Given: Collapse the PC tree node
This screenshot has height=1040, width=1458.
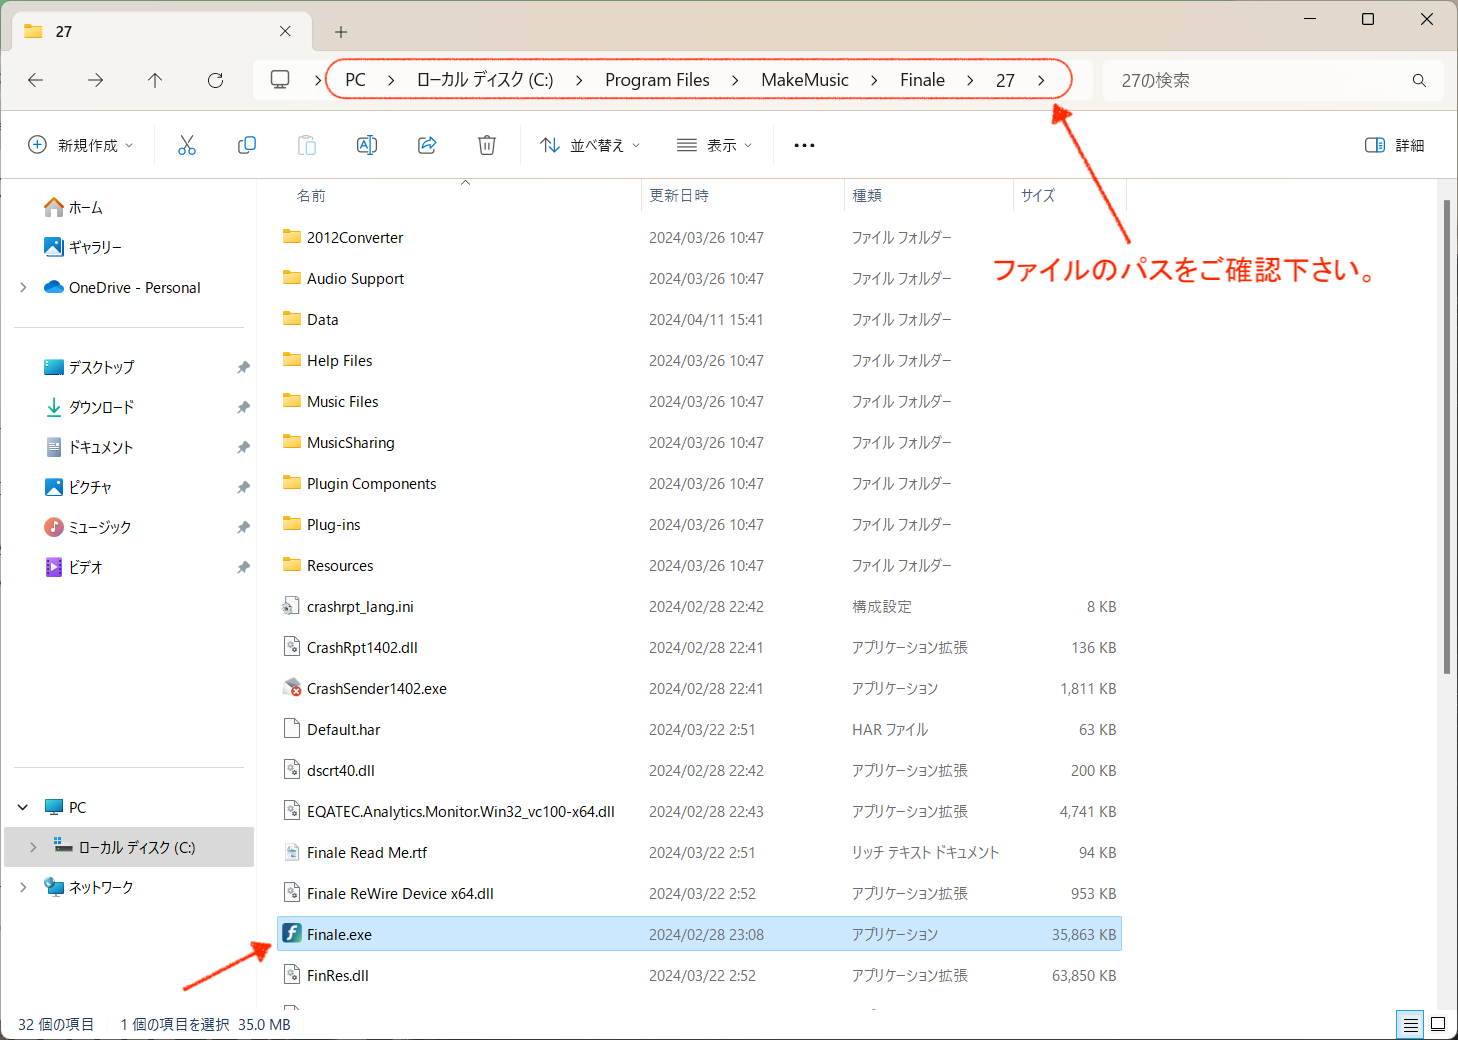Looking at the screenshot, I should point(23,807).
